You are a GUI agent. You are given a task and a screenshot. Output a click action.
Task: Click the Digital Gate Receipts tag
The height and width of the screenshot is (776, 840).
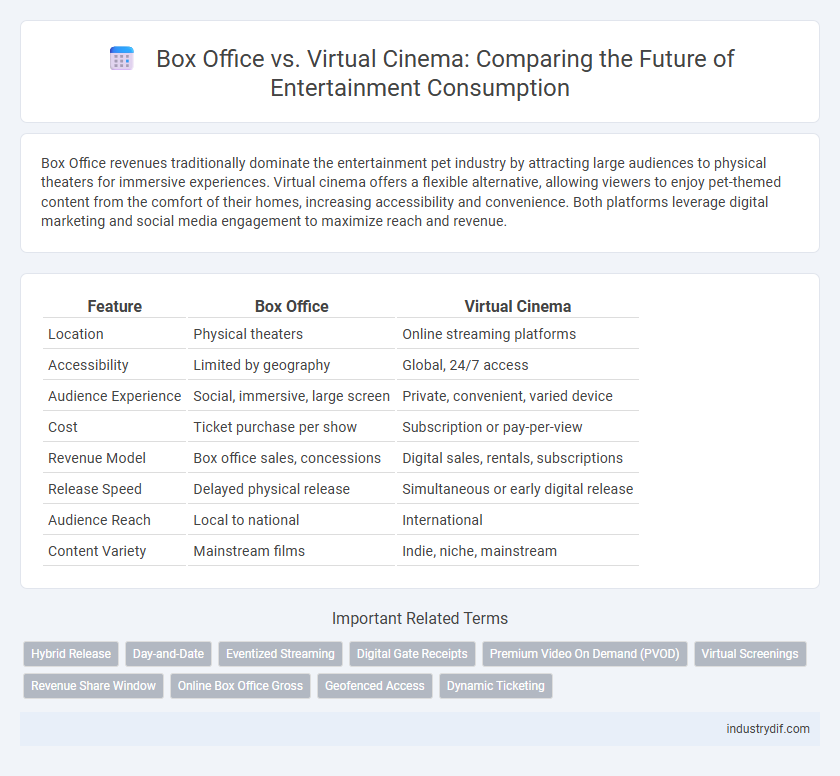tap(412, 654)
